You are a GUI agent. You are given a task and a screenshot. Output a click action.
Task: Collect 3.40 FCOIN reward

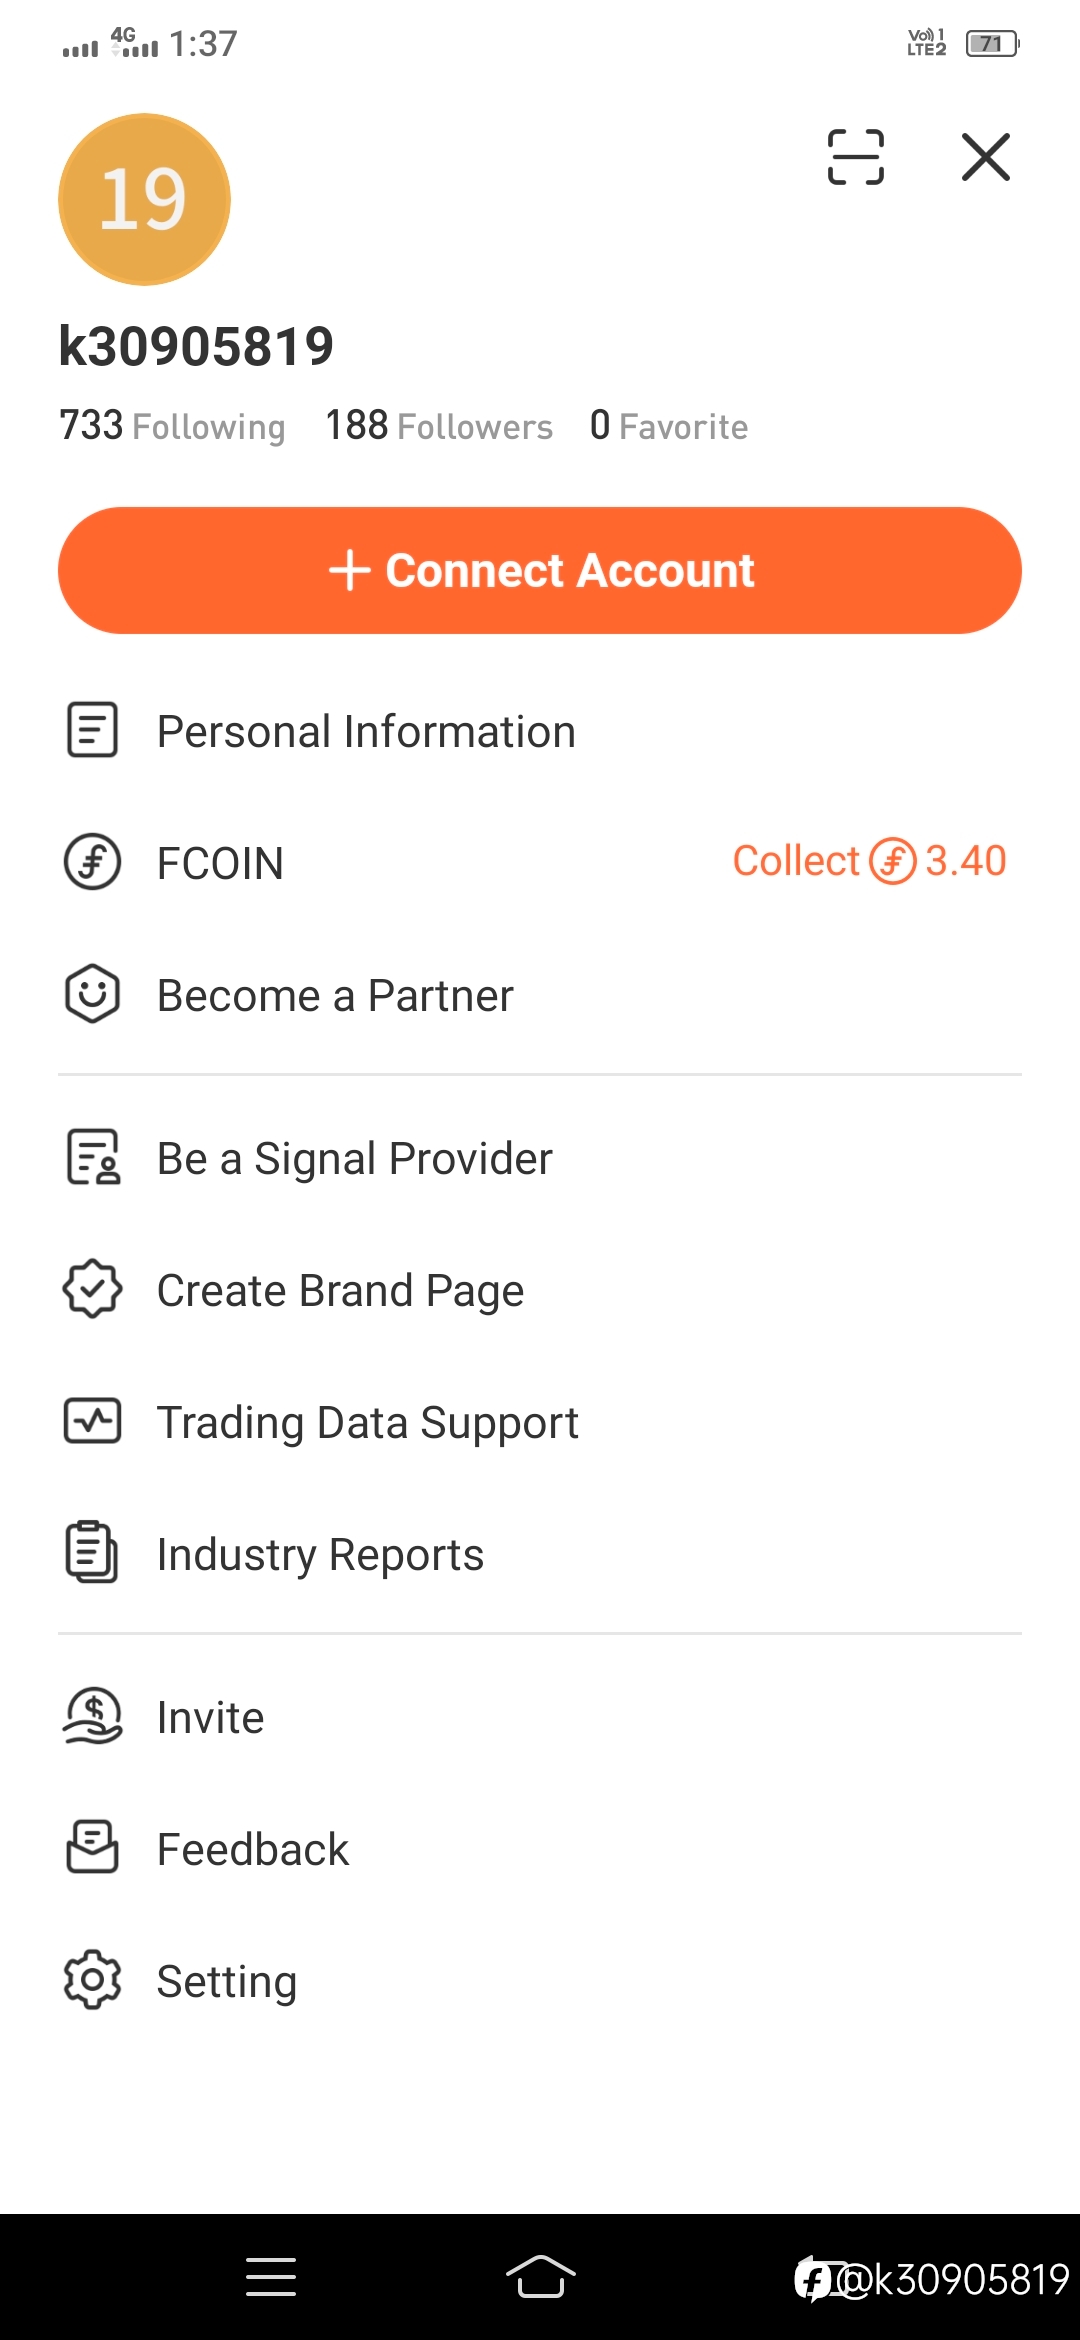869,861
